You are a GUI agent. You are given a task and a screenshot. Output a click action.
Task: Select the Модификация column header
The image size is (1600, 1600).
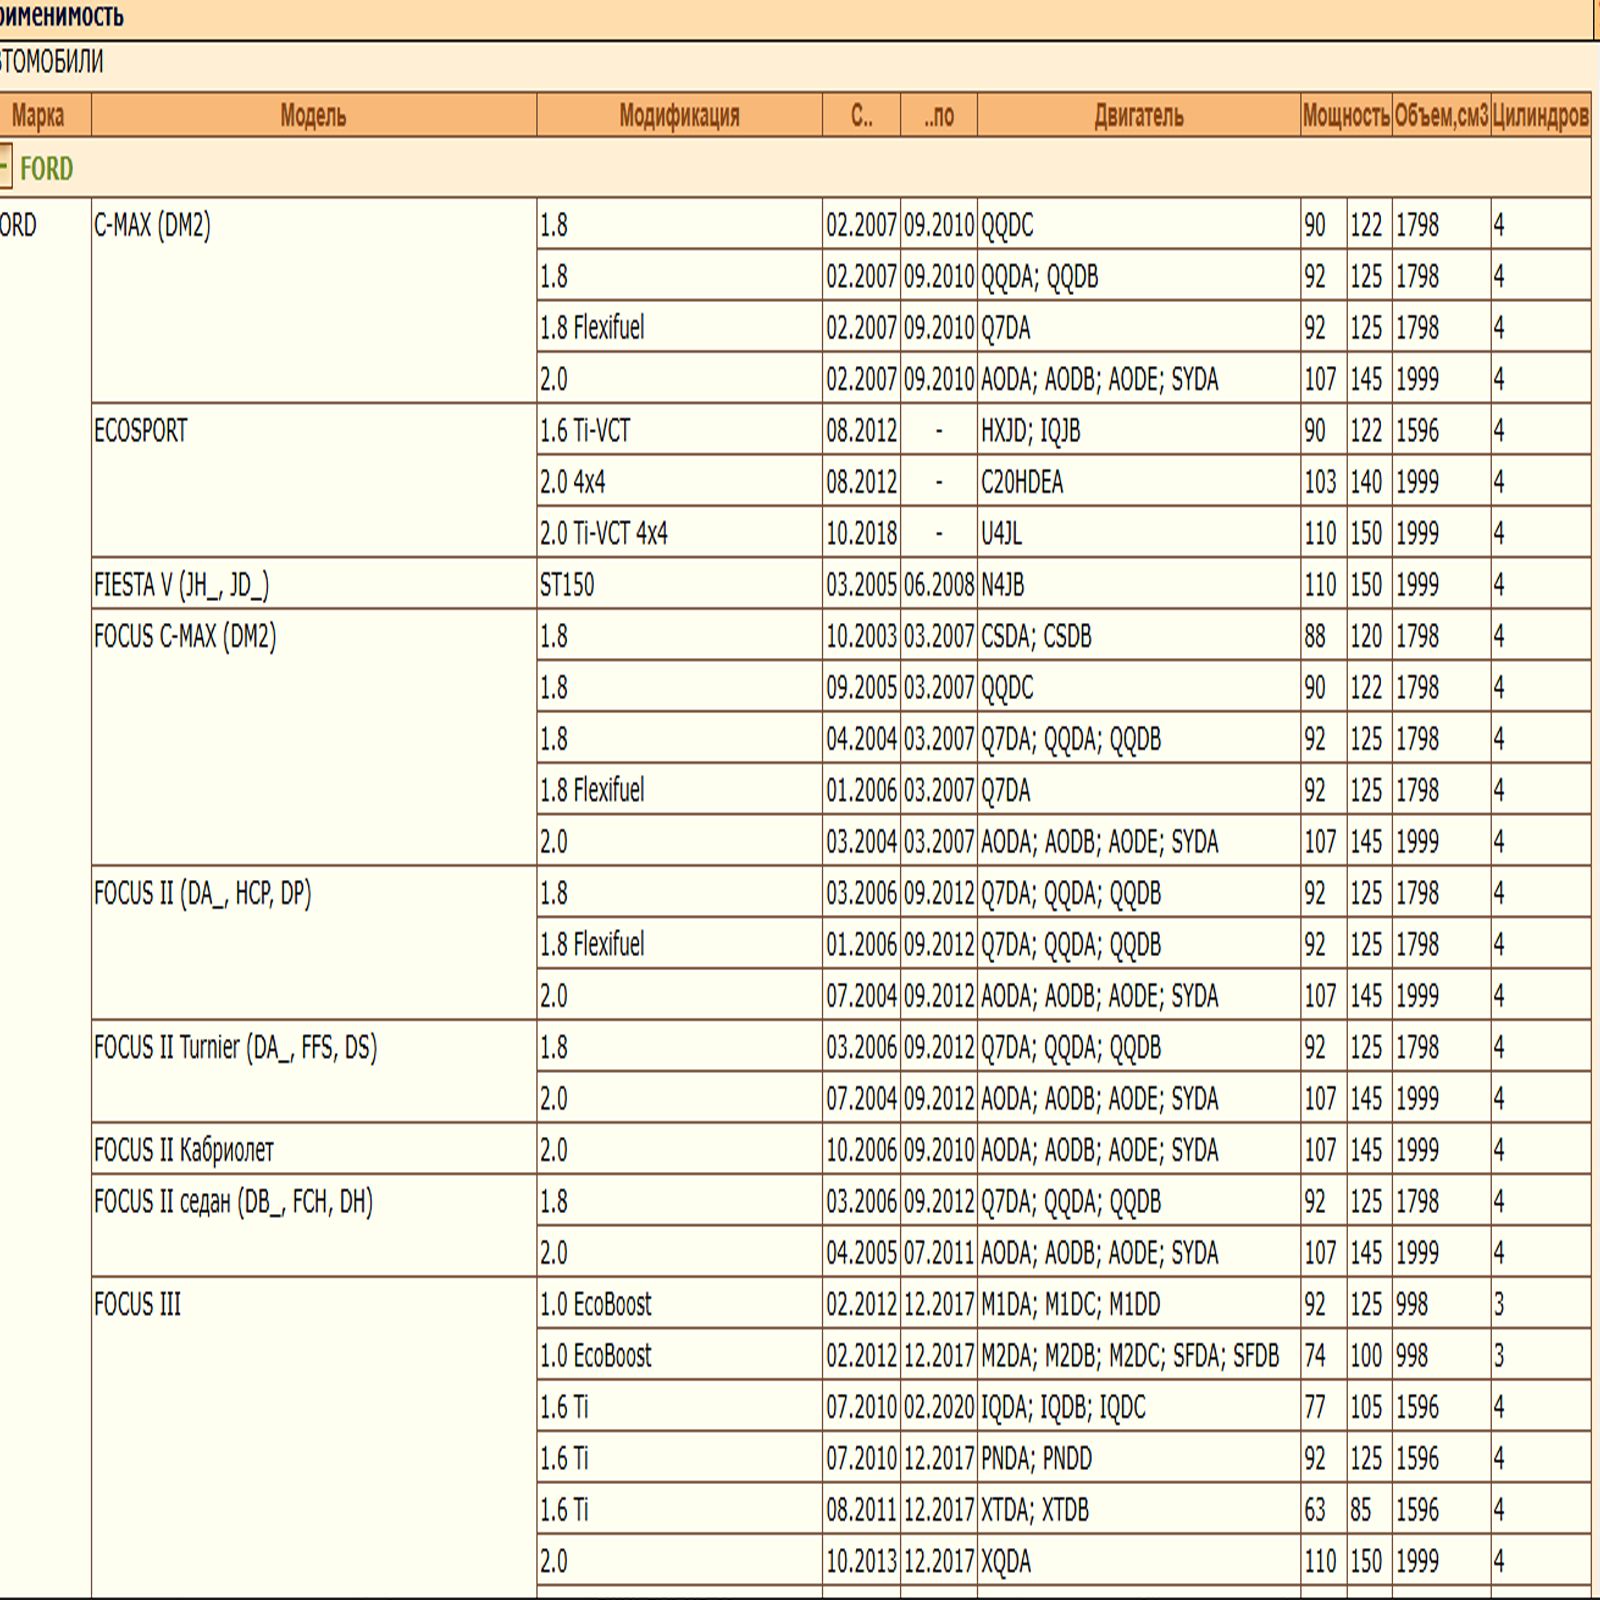point(679,116)
